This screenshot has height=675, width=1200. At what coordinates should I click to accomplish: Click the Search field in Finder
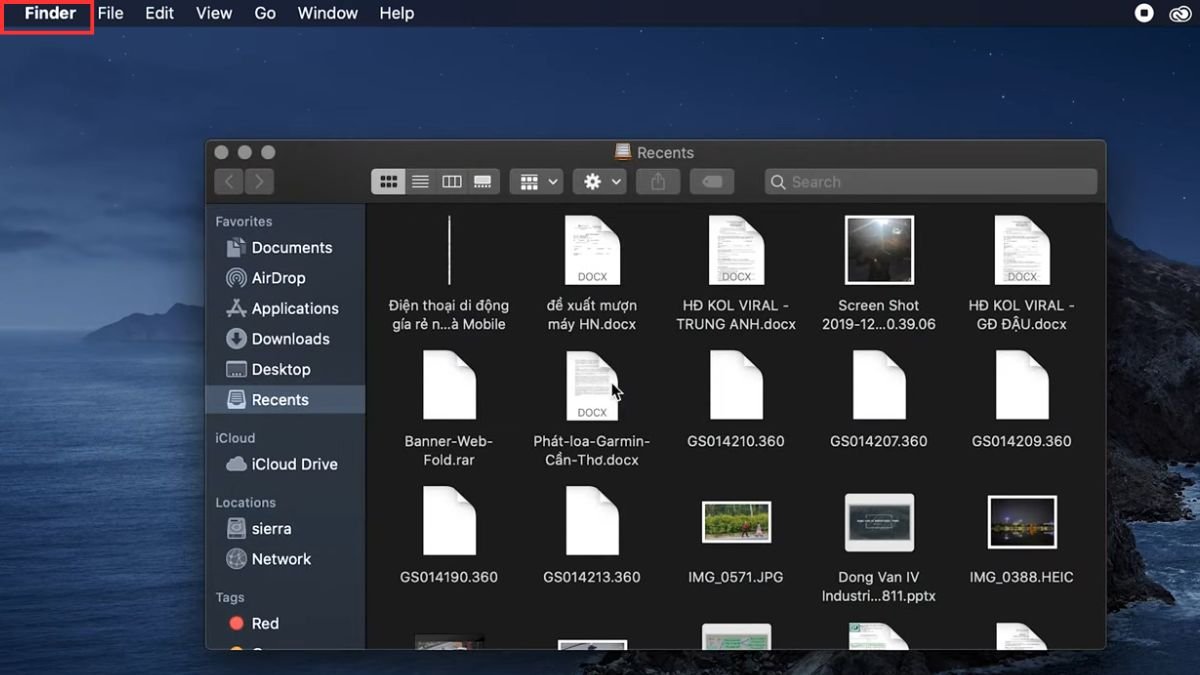pos(930,182)
